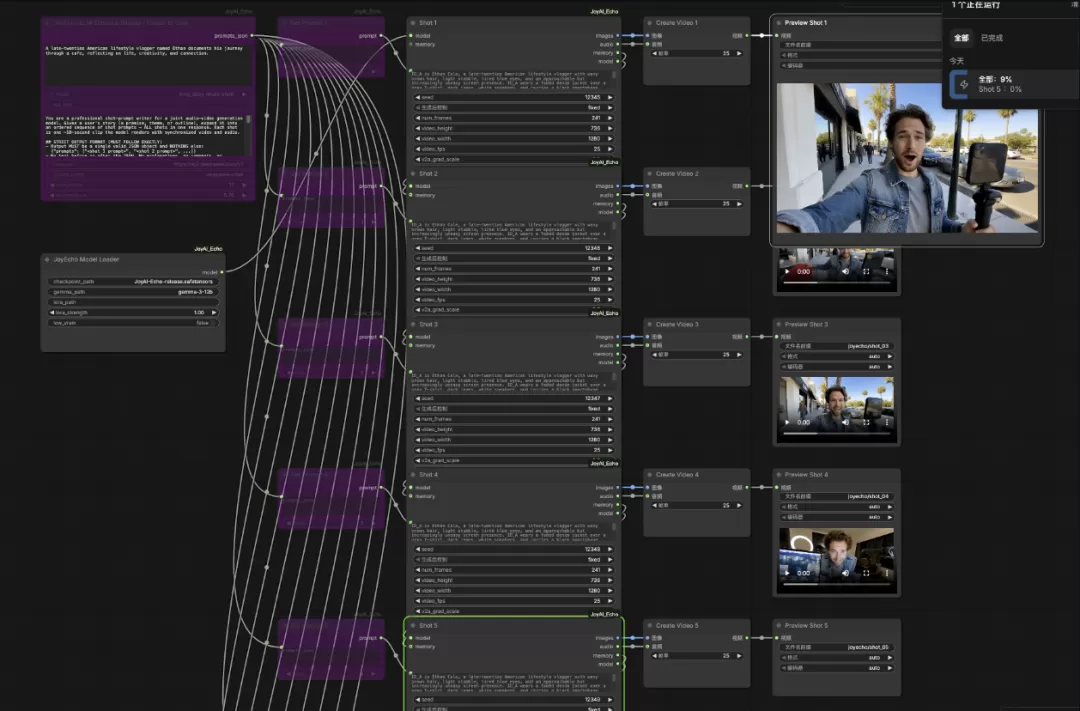Play the Preview Shot 4 video
Viewport: 1080px width, 711px height.
787,573
